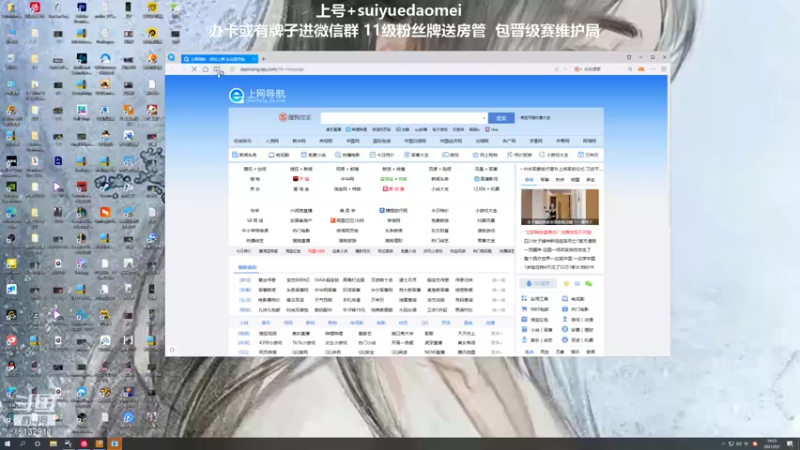Bookmark page with the address bar star
This screenshot has height=450, width=800.
(233, 69)
